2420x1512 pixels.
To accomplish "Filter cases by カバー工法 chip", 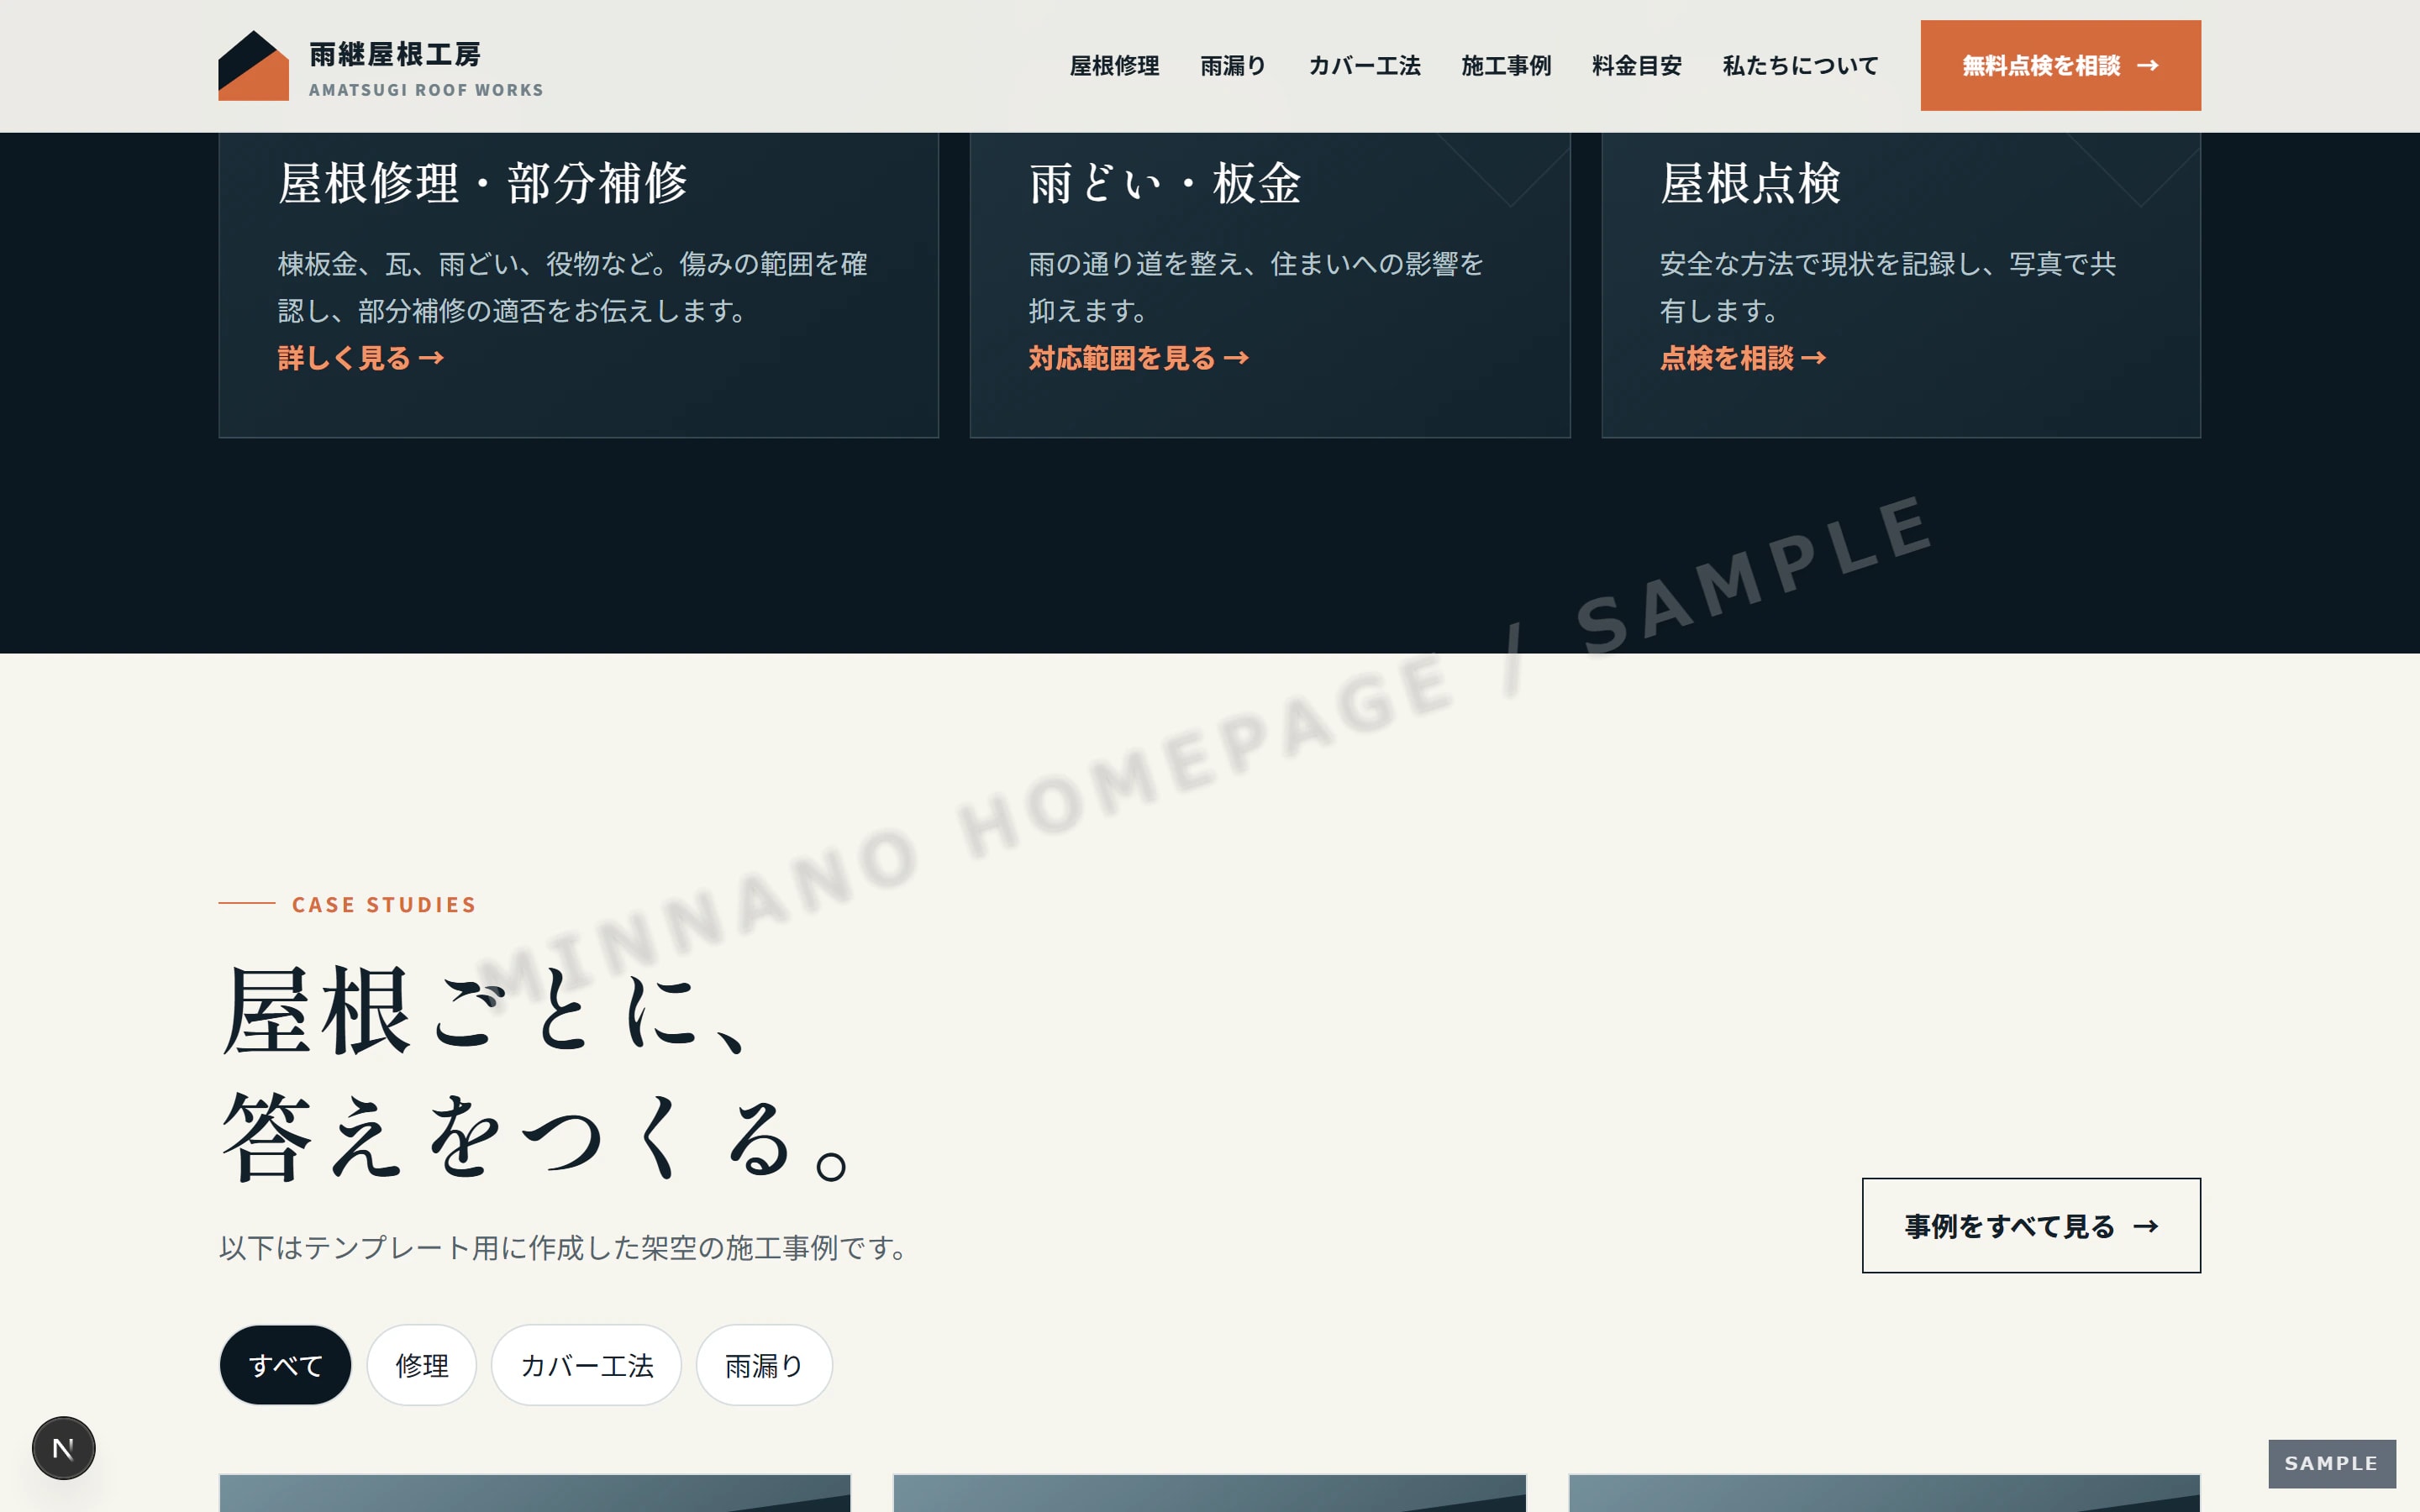I will pyautogui.click(x=586, y=1365).
